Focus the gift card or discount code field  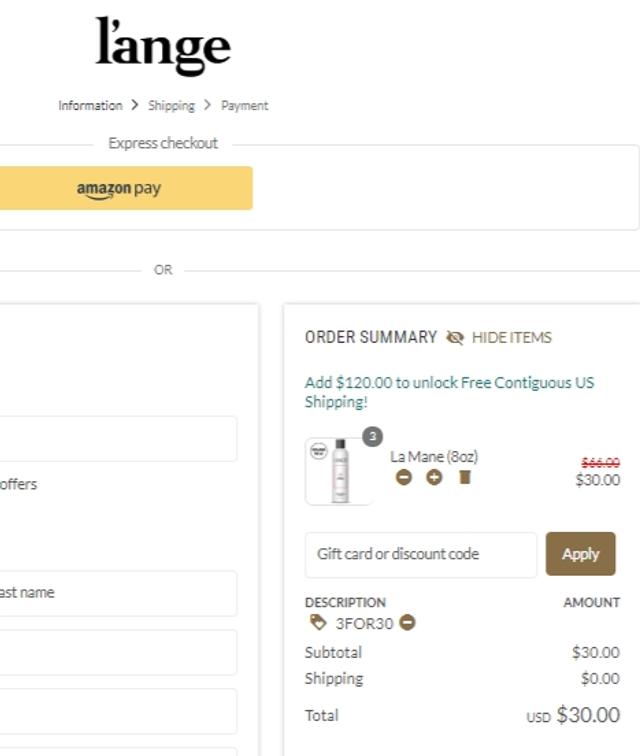pos(420,554)
